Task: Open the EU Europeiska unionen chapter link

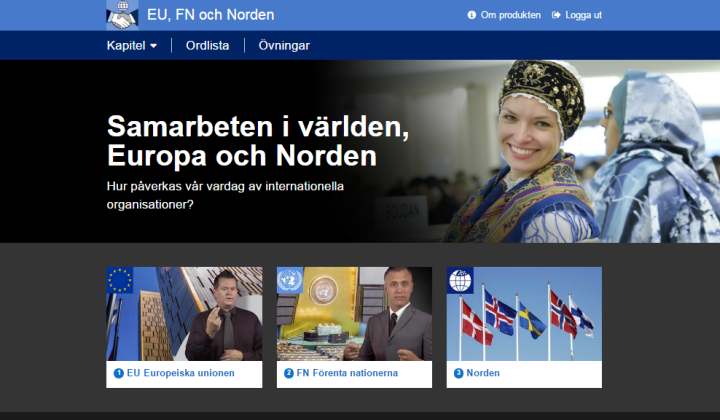Action: [x=180, y=373]
